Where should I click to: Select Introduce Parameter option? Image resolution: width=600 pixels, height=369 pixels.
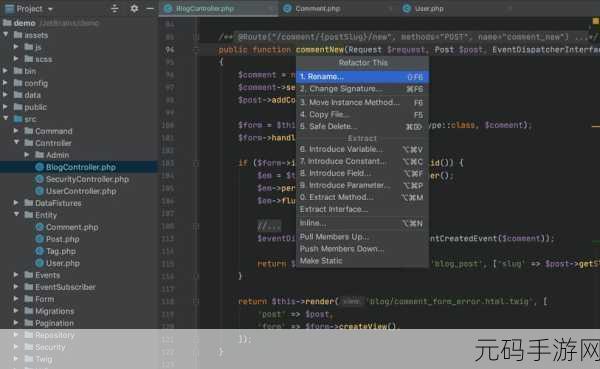[x=362, y=185]
